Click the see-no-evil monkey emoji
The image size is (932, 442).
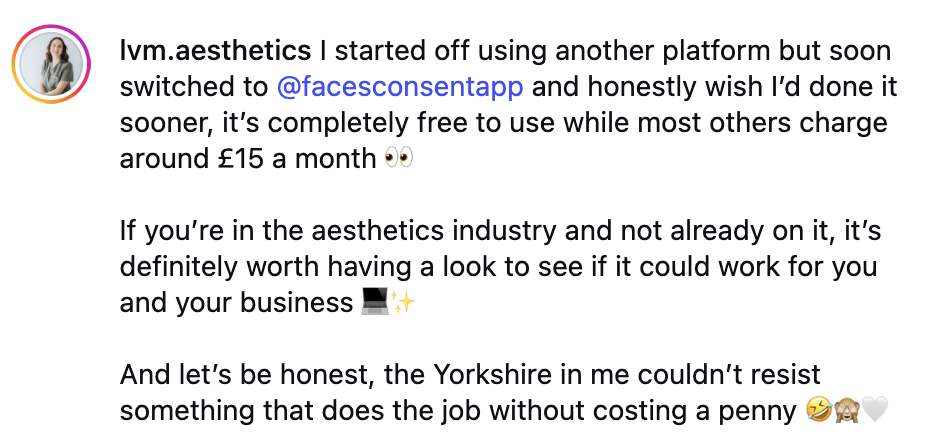pos(846,412)
